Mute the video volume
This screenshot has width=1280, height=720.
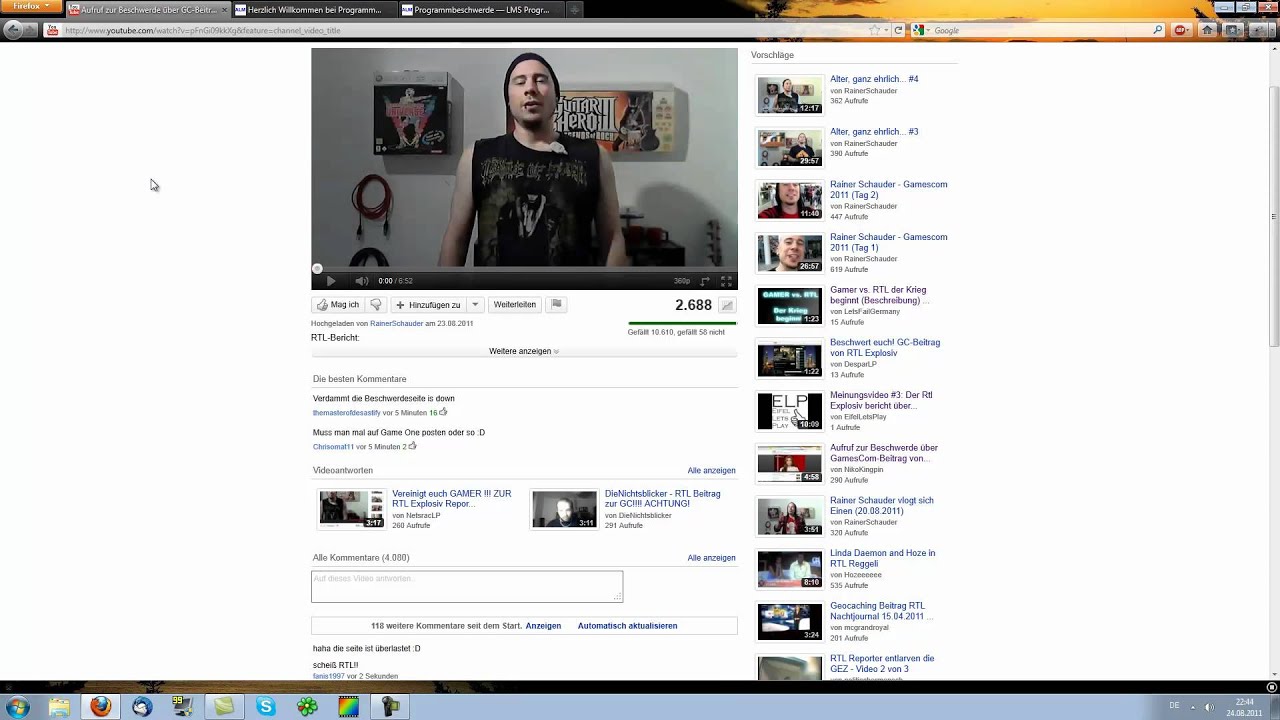[x=361, y=281]
